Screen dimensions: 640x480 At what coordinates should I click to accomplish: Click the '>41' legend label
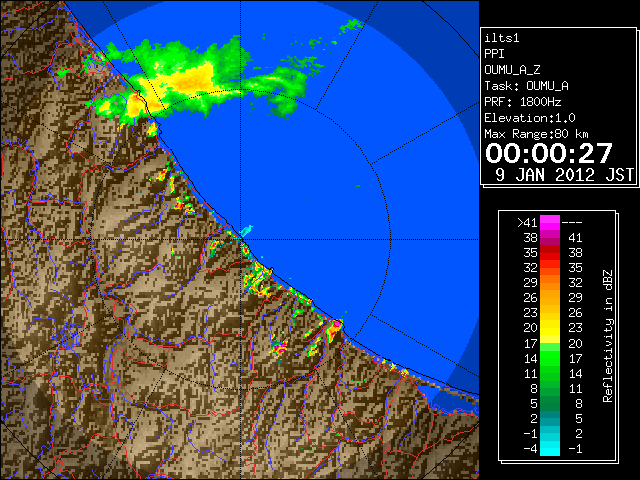[x=527, y=223]
